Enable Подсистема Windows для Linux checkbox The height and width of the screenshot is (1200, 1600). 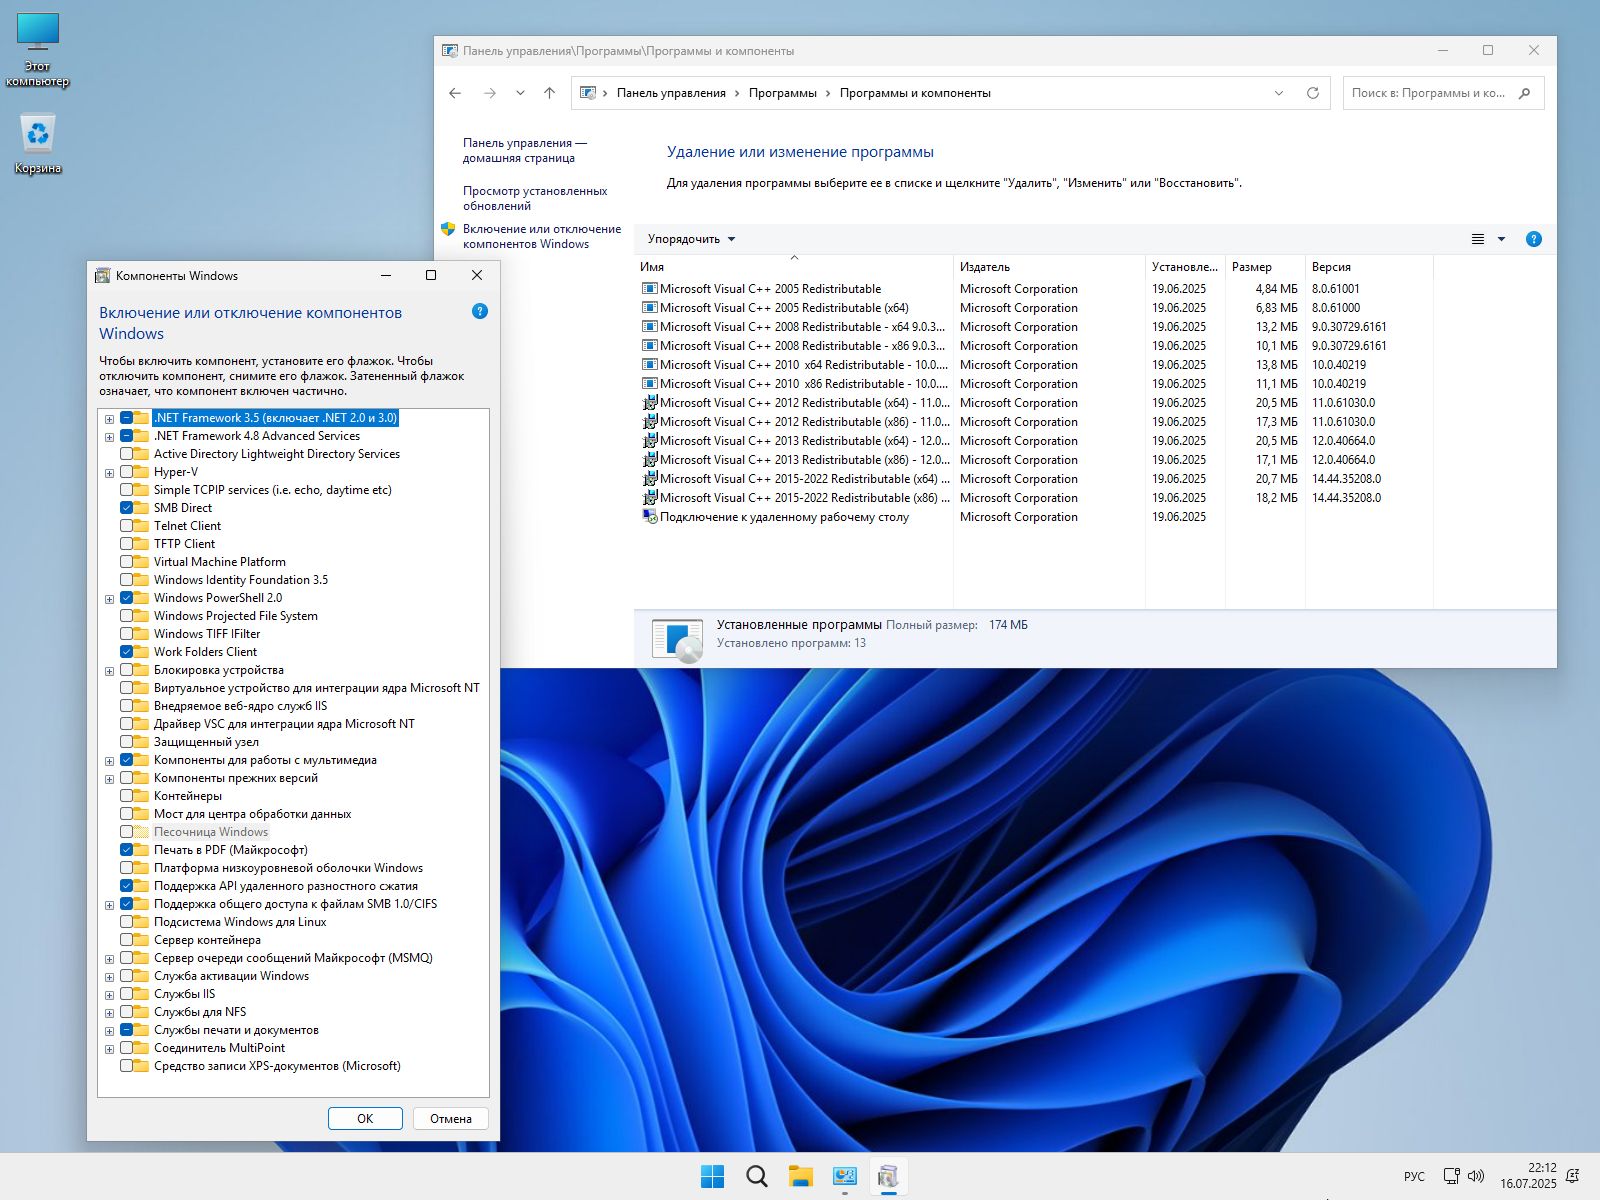[x=127, y=922]
